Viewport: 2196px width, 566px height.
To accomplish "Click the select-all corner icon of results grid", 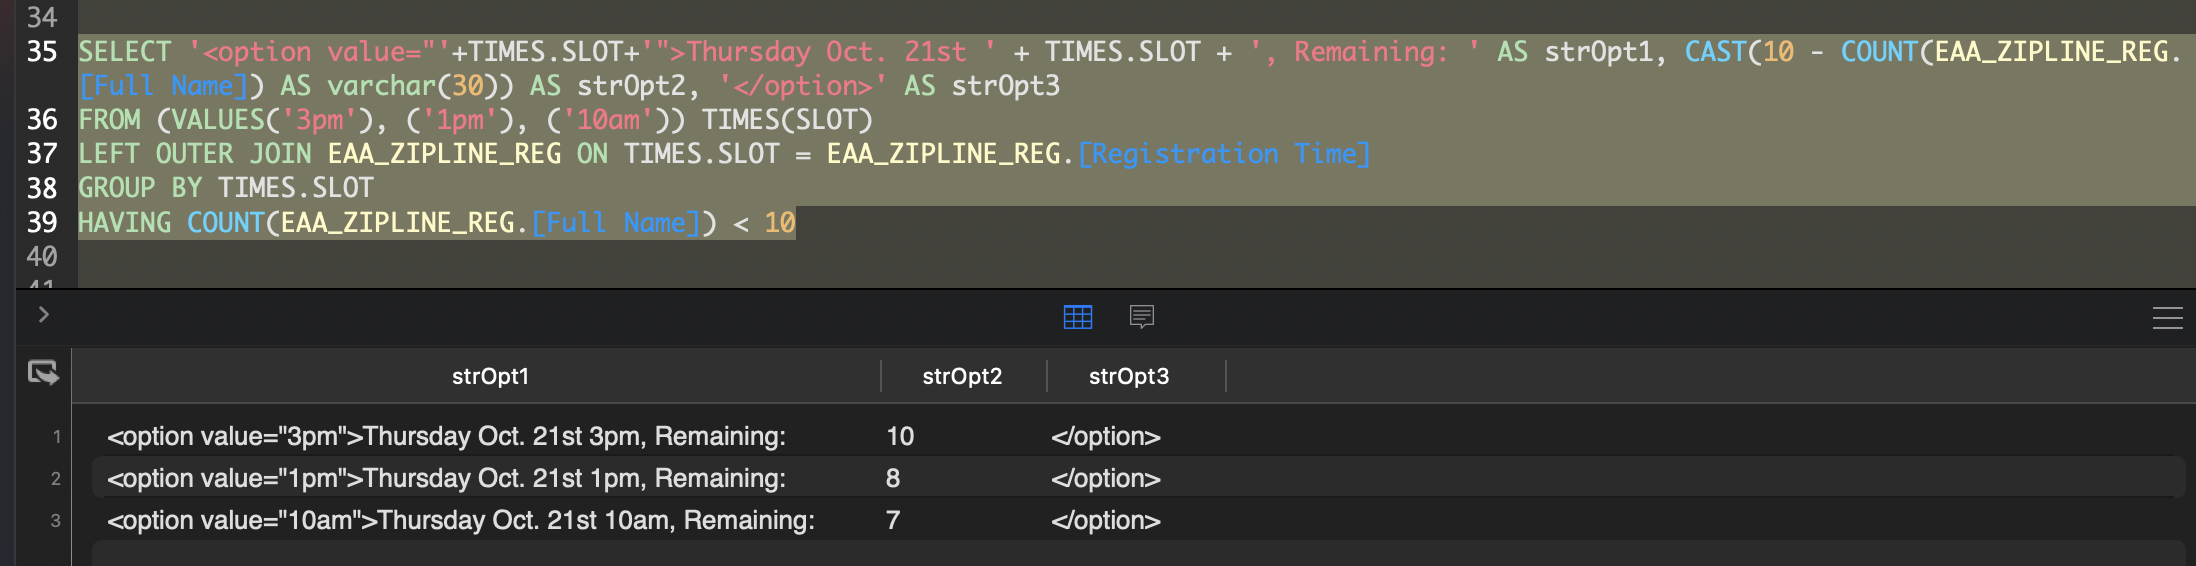I will [x=43, y=373].
